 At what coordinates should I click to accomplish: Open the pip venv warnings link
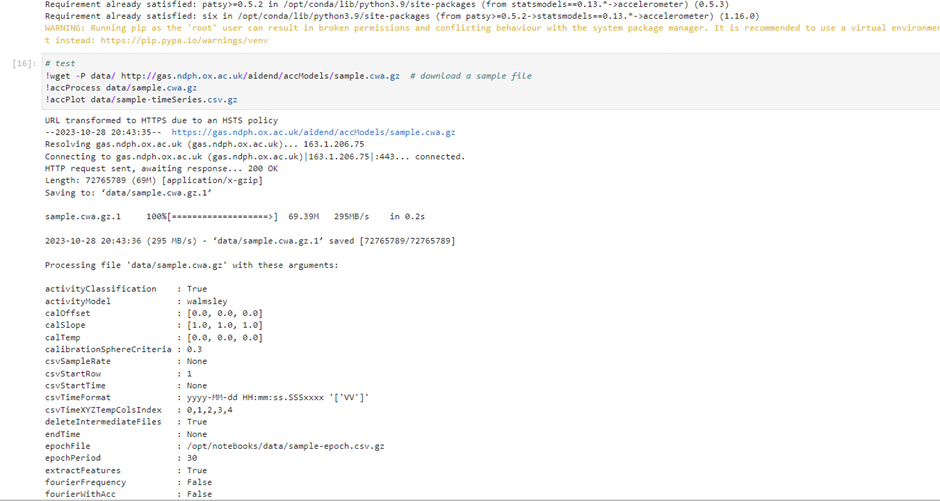pyautogui.click(x=184, y=40)
